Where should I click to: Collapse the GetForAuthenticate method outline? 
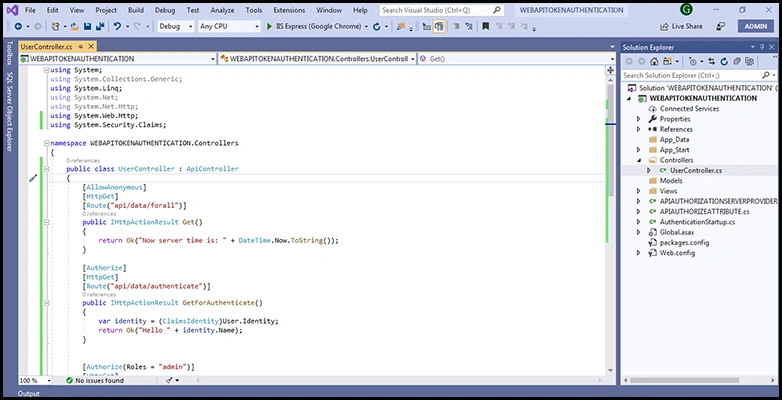click(47, 303)
